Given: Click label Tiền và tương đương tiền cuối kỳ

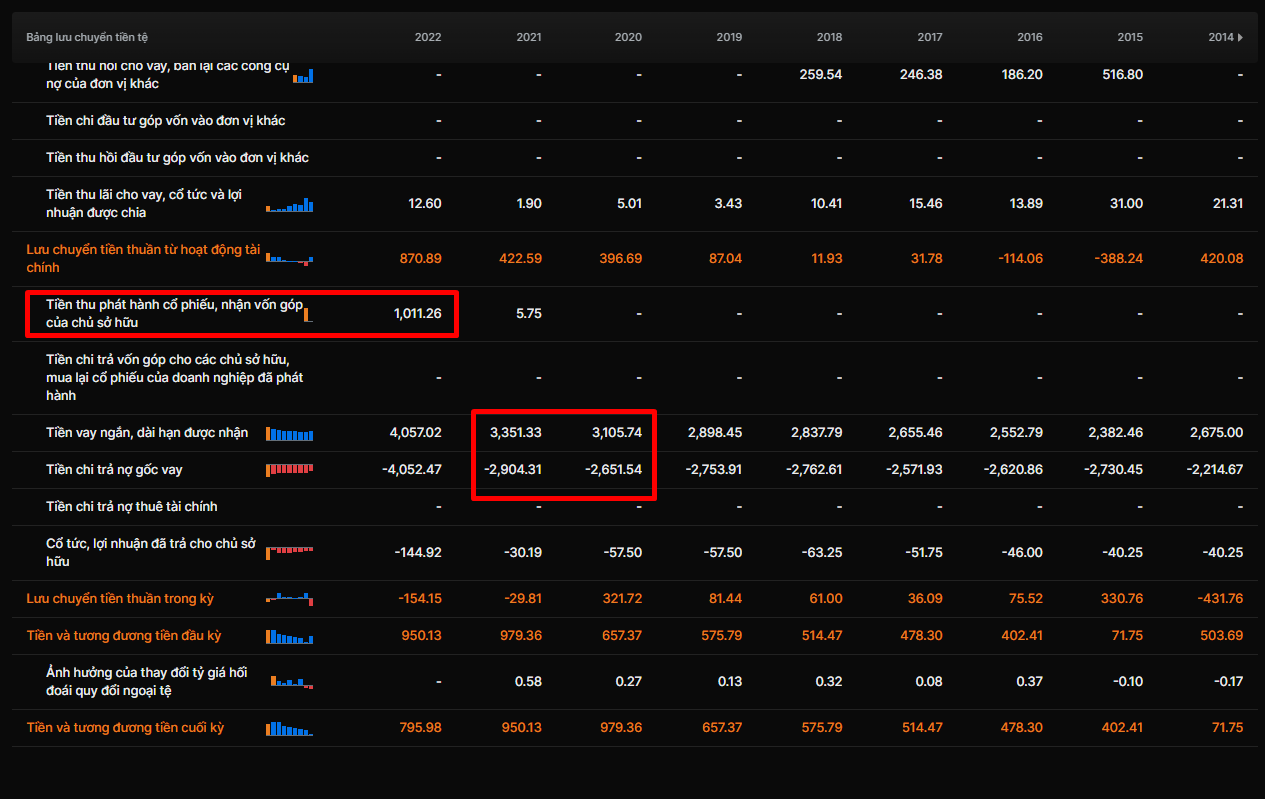Looking at the screenshot, I should [125, 728].
